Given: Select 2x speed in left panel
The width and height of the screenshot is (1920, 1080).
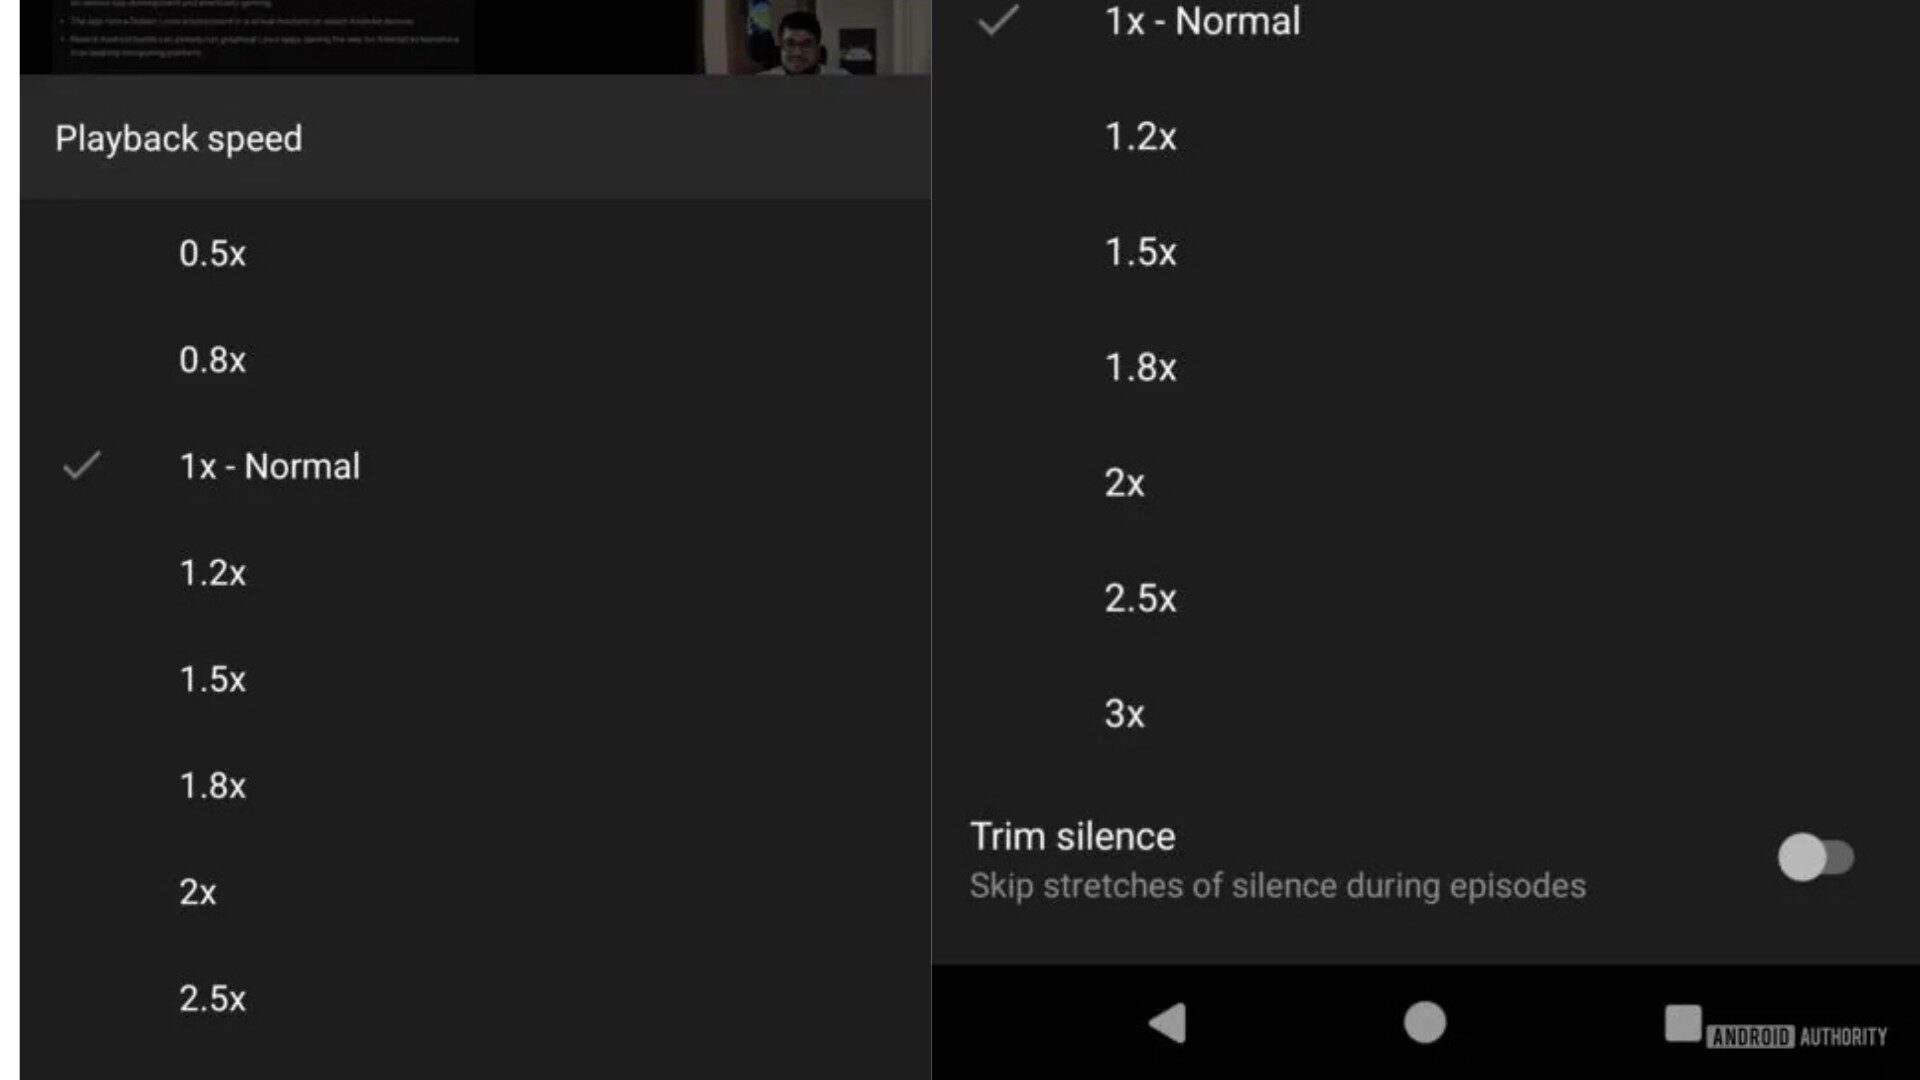Looking at the screenshot, I should 198,892.
